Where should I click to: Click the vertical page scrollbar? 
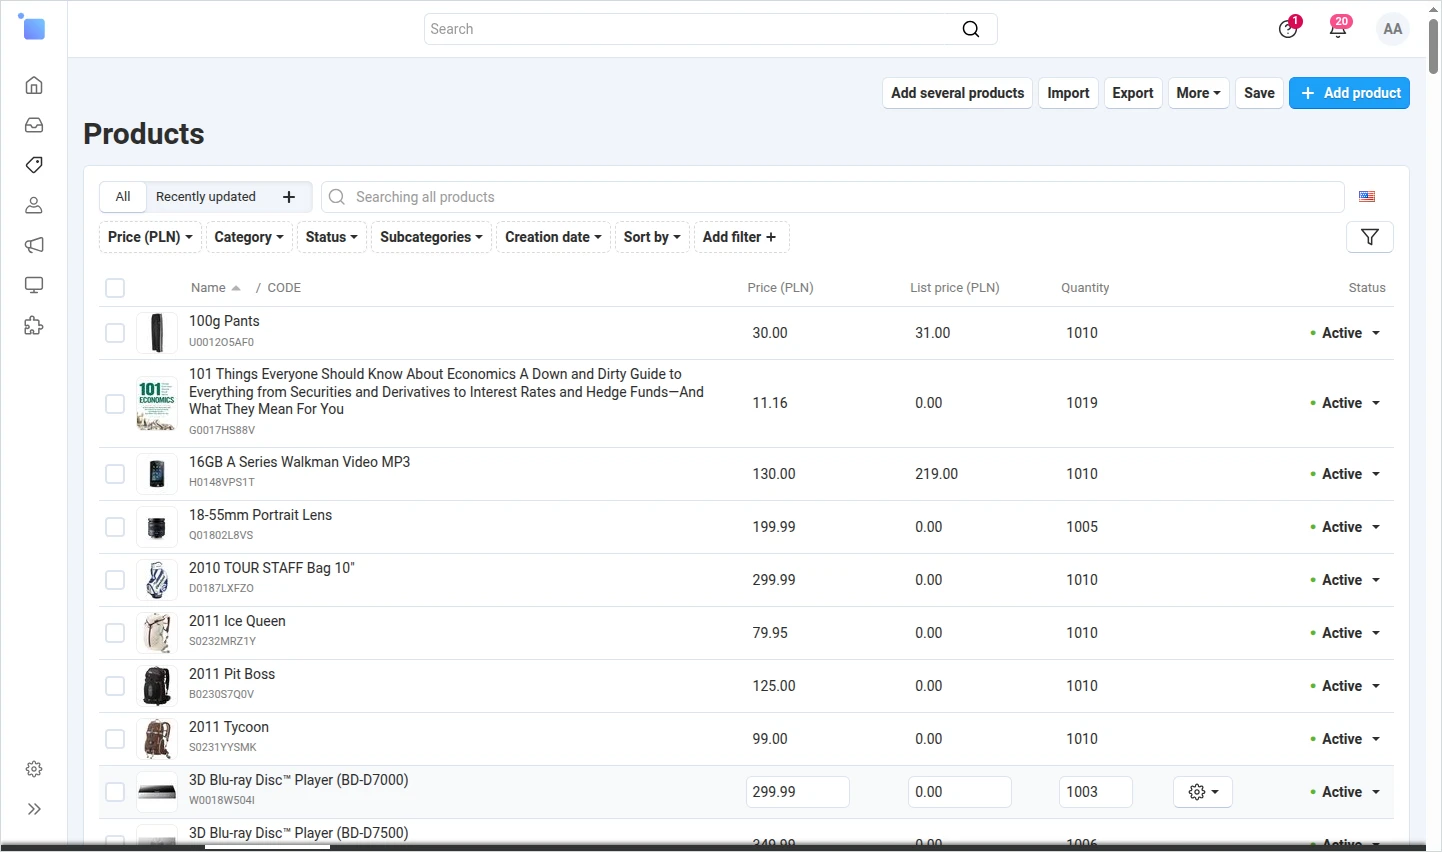[x=1434, y=46]
